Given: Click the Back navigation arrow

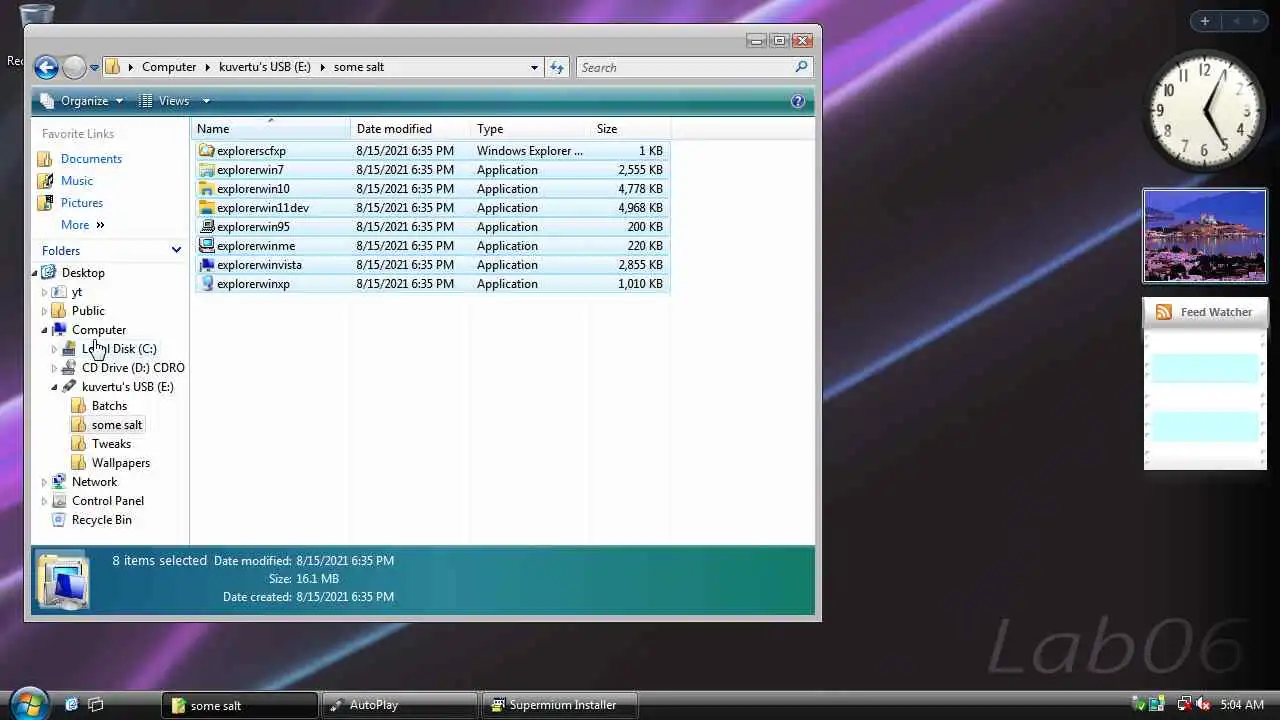Looking at the screenshot, I should coord(46,67).
